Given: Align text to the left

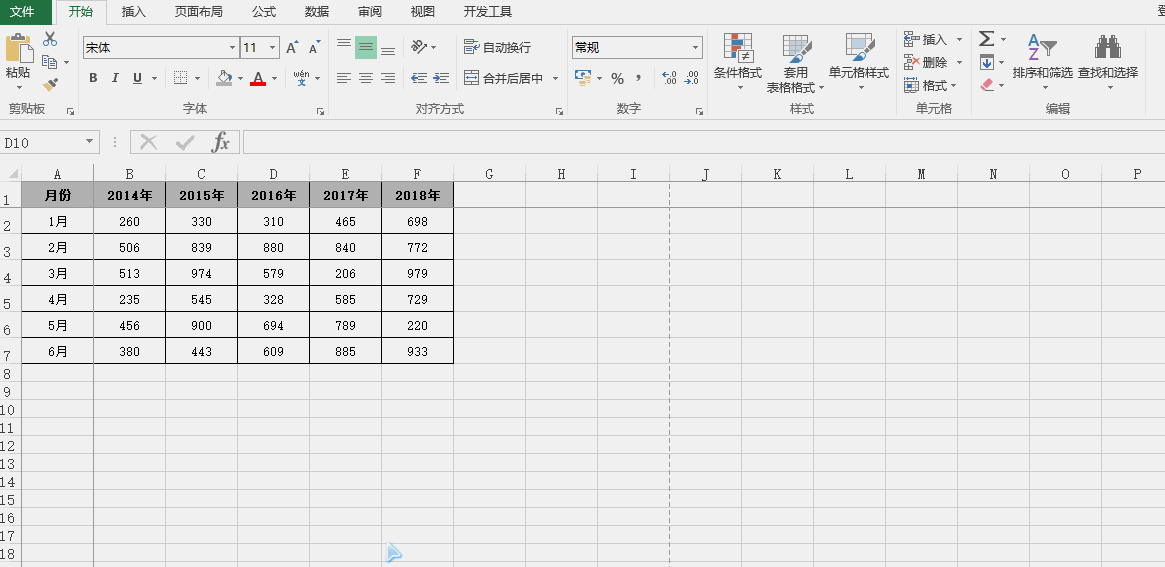Looking at the screenshot, I should click(x=343, y=78).
